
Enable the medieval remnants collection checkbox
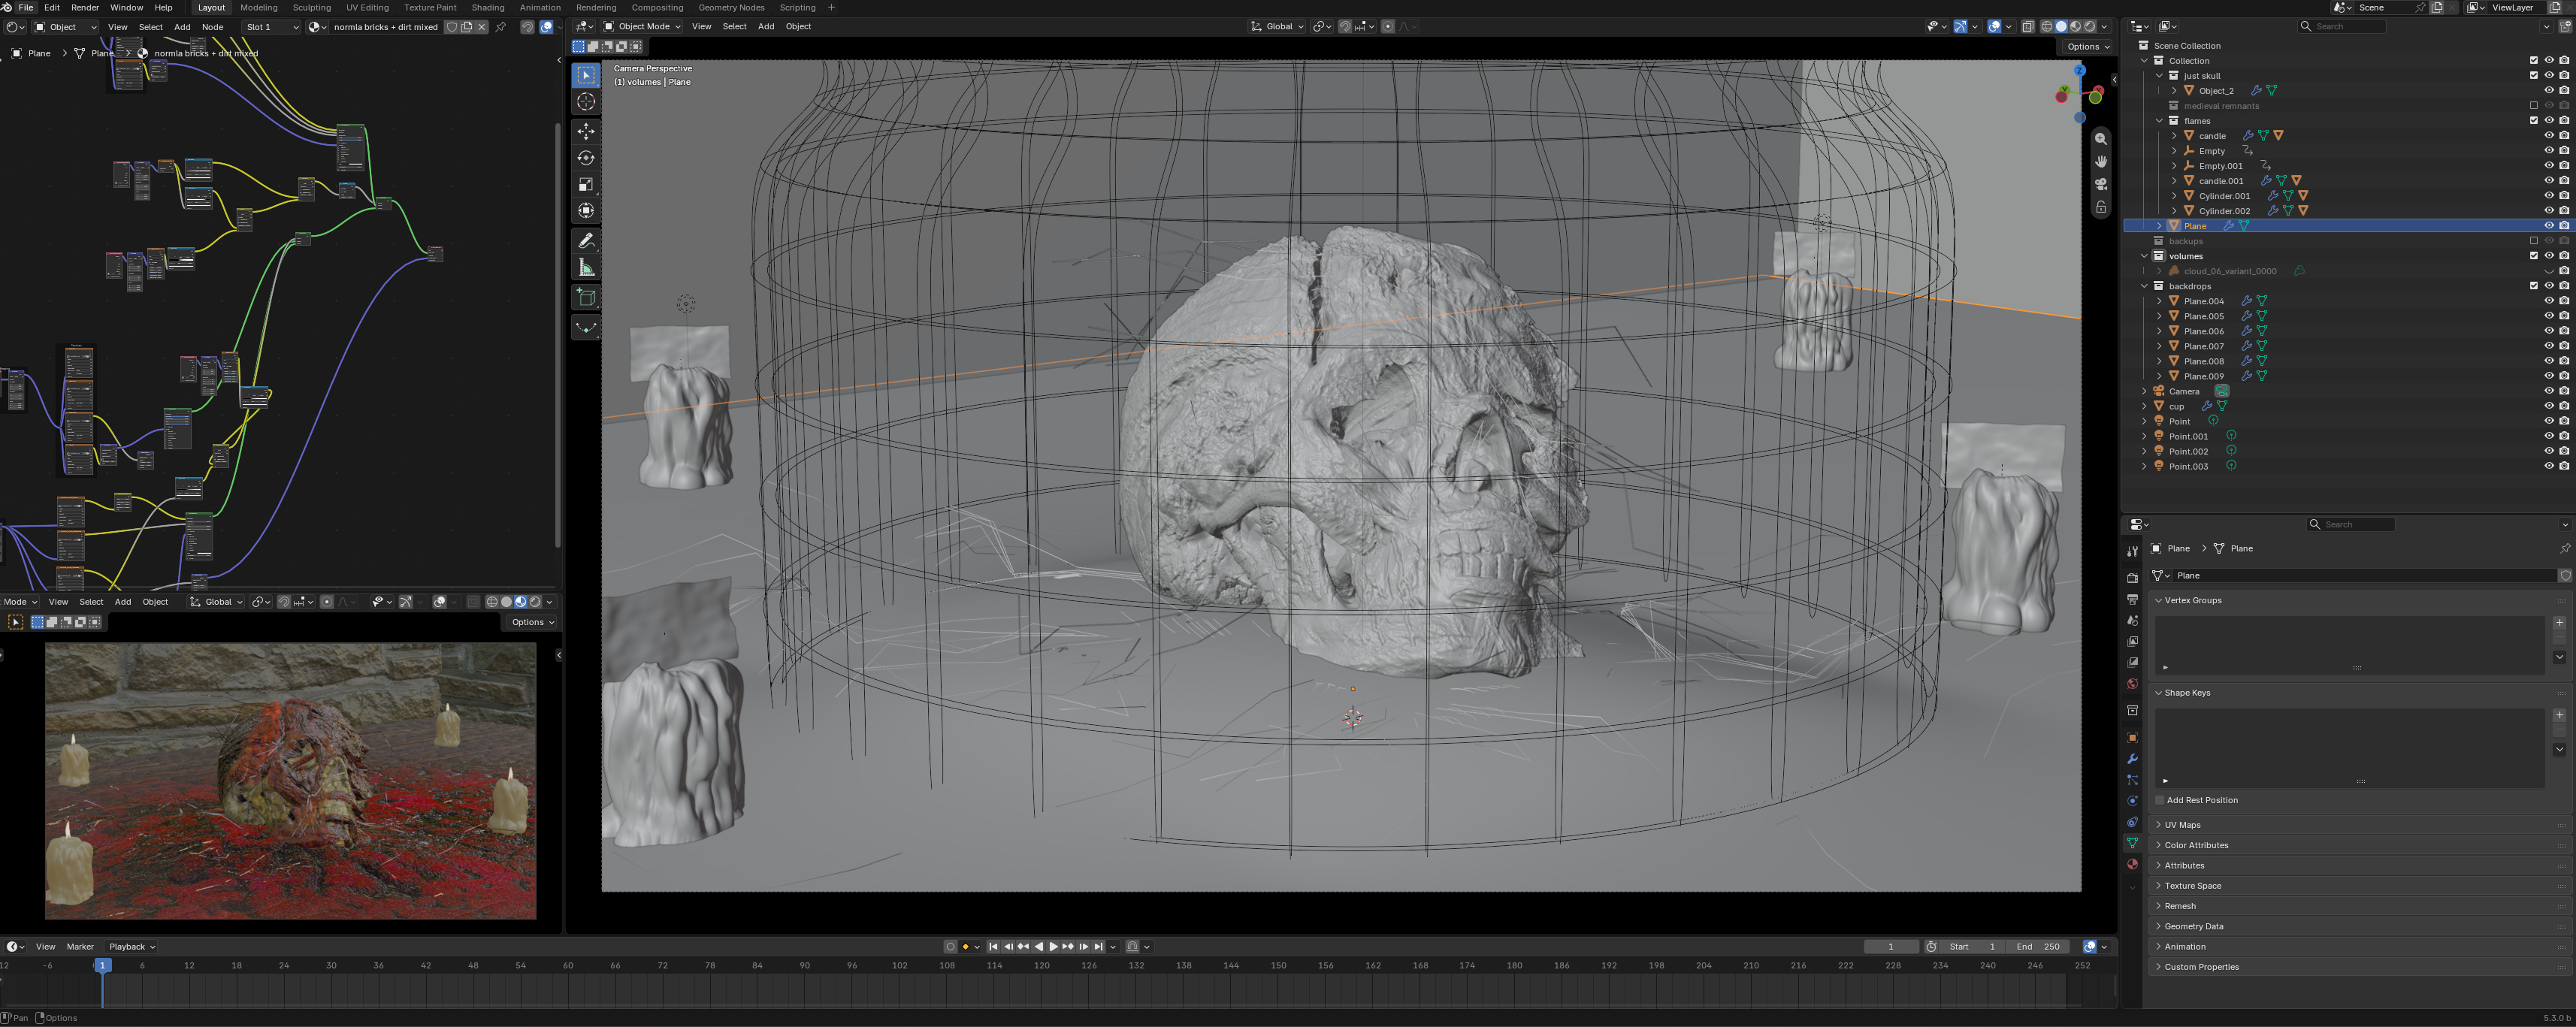[2534, 106]
